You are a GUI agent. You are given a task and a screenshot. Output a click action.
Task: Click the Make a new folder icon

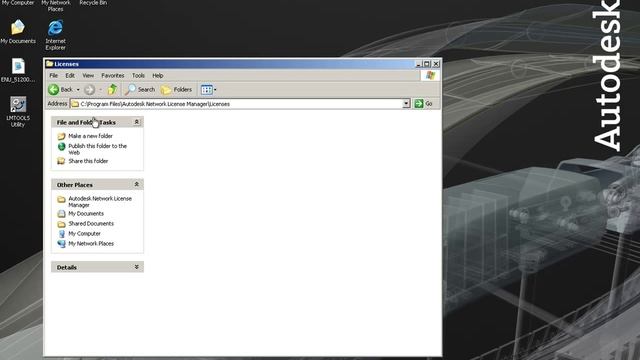pos(61,136)
